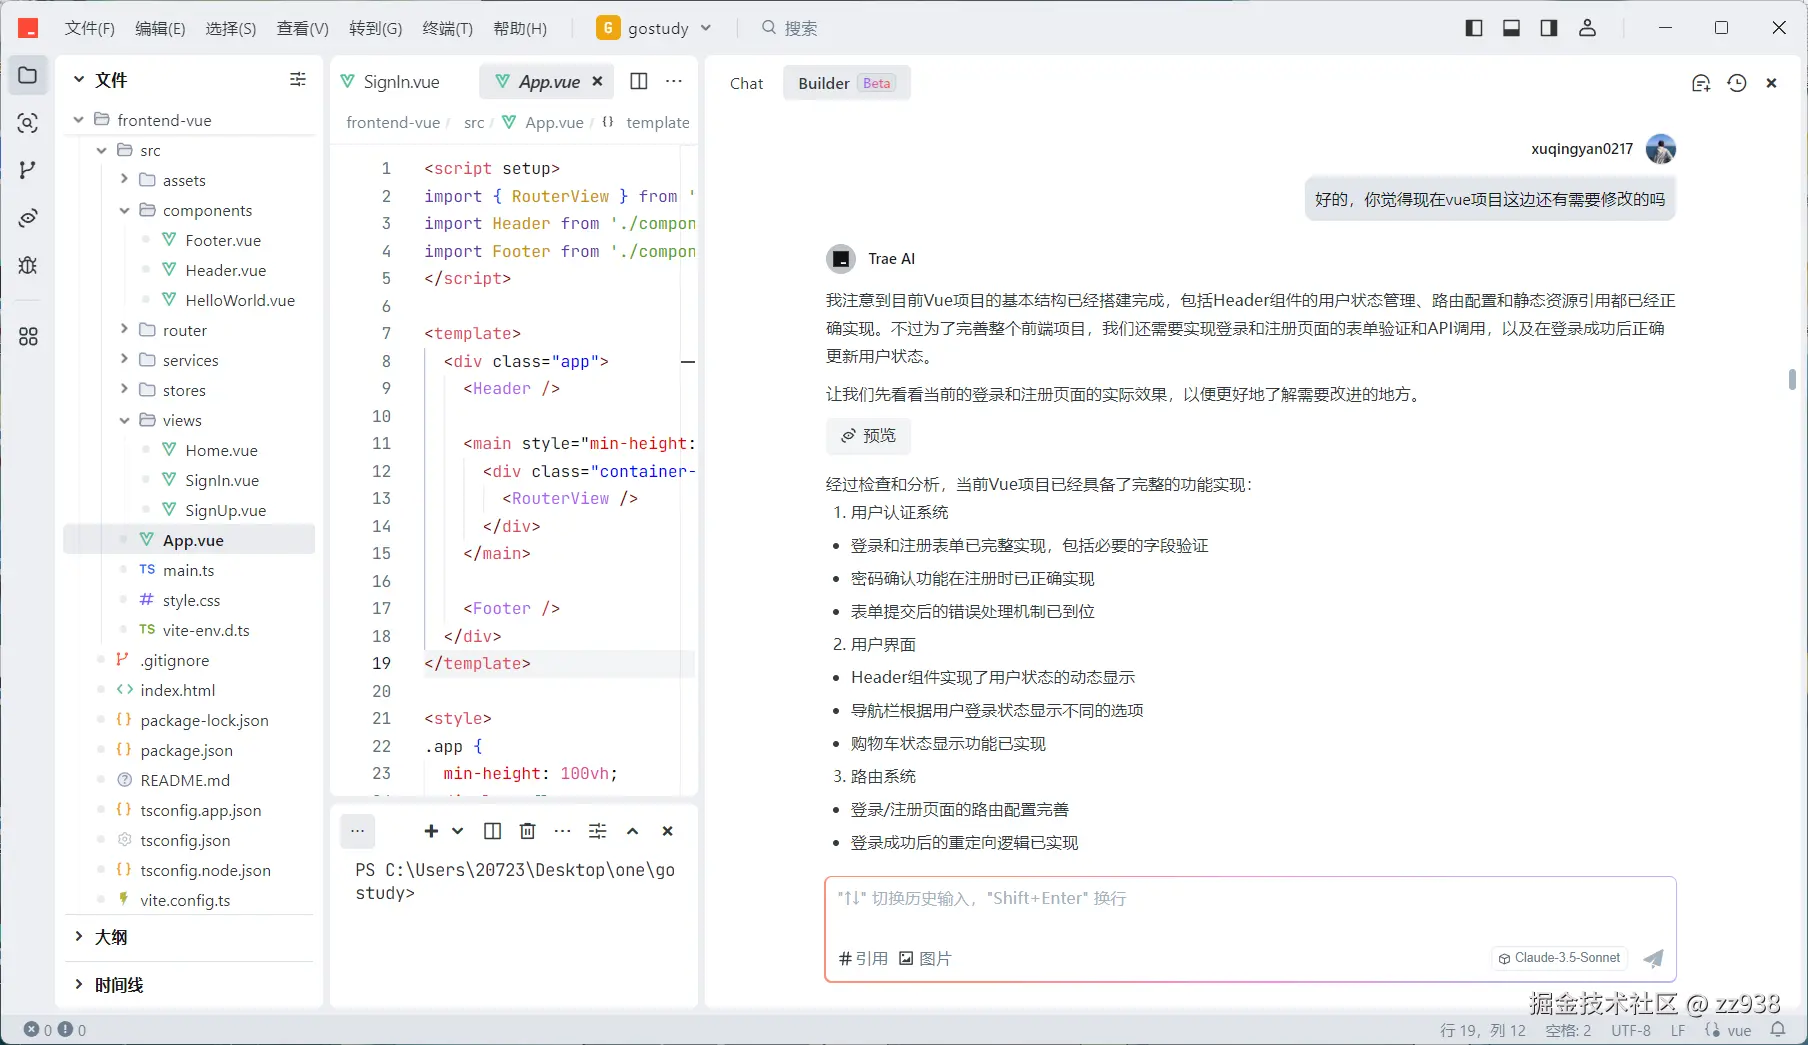Select the Builder Beta tab
1808x1045 pixels.
846,83
